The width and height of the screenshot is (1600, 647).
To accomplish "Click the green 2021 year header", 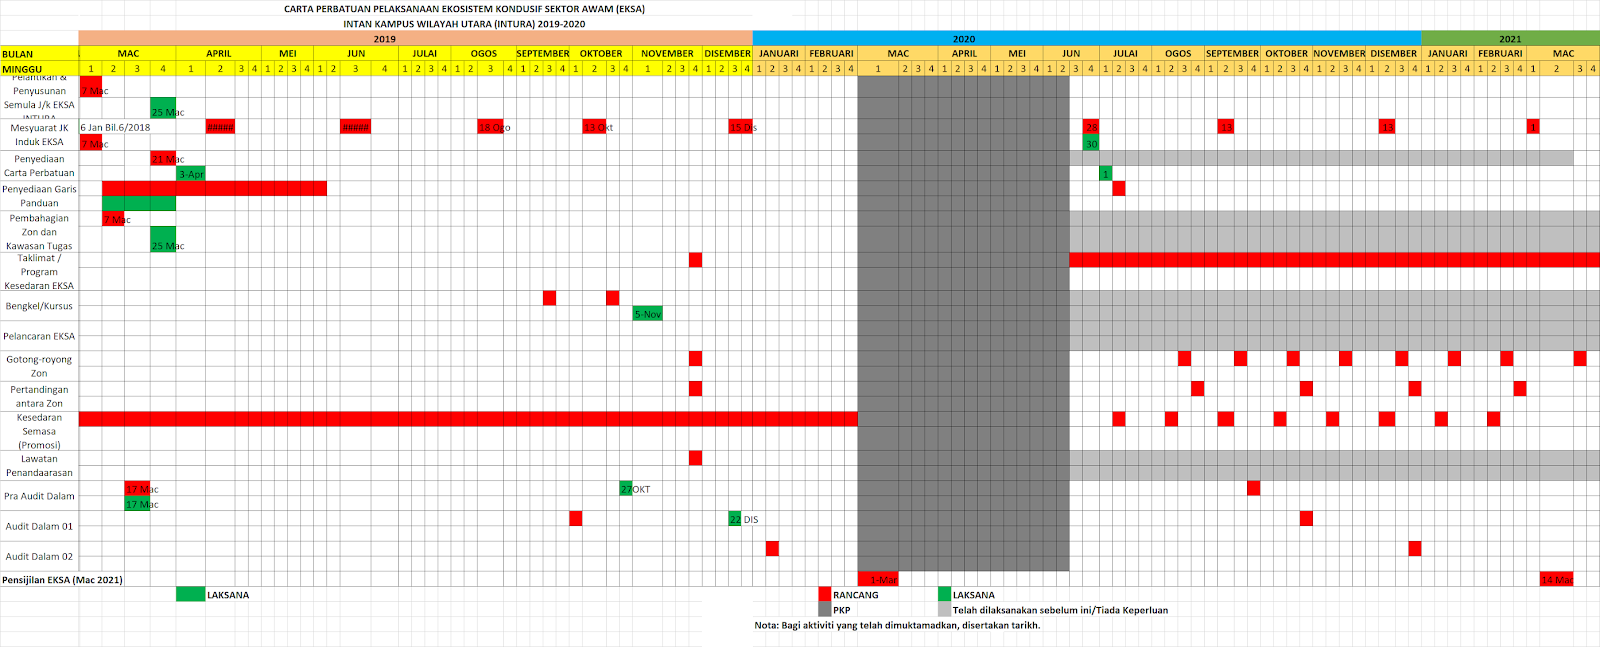I will (x=1510, y=39).
